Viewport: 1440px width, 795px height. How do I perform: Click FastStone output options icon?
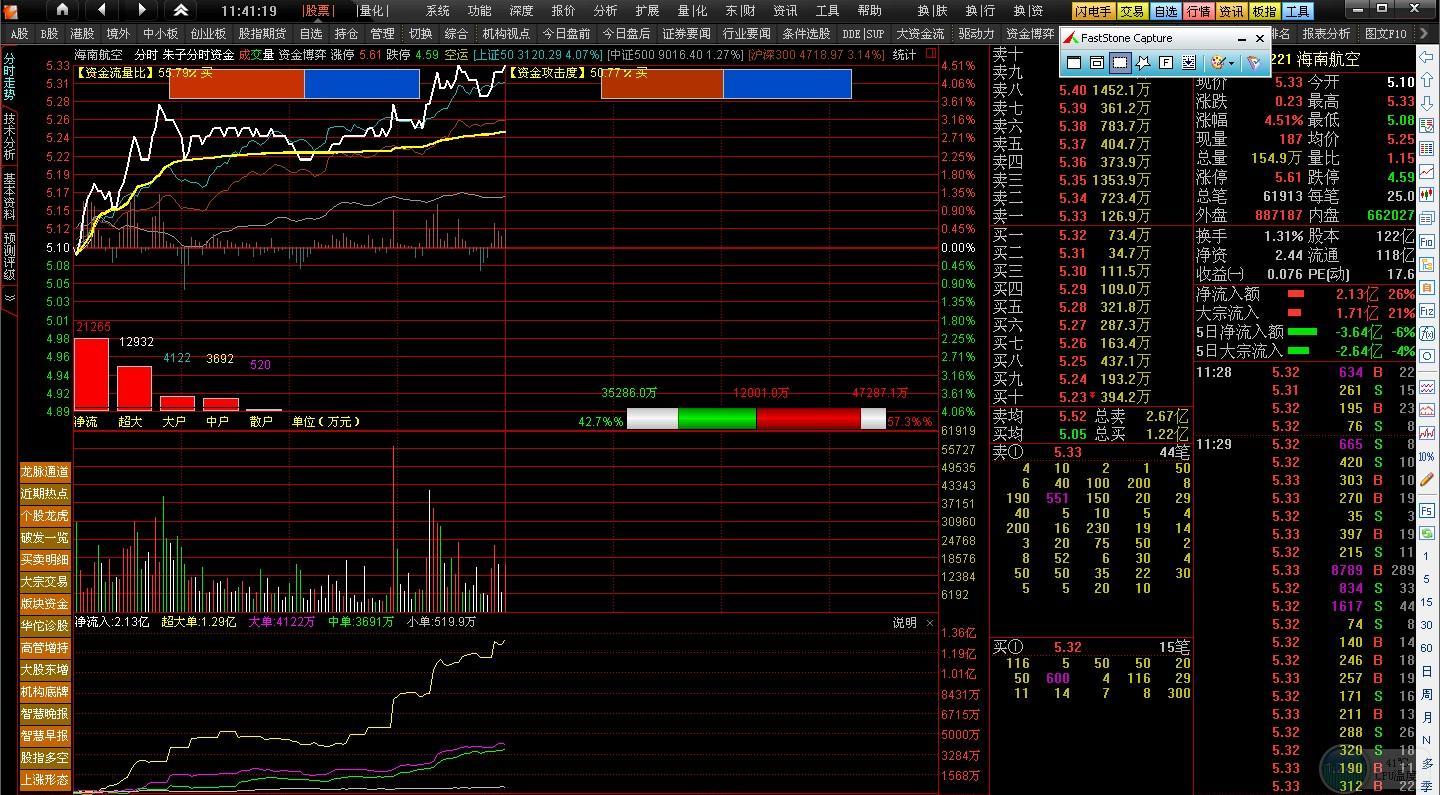click(x=1252, y=62)
